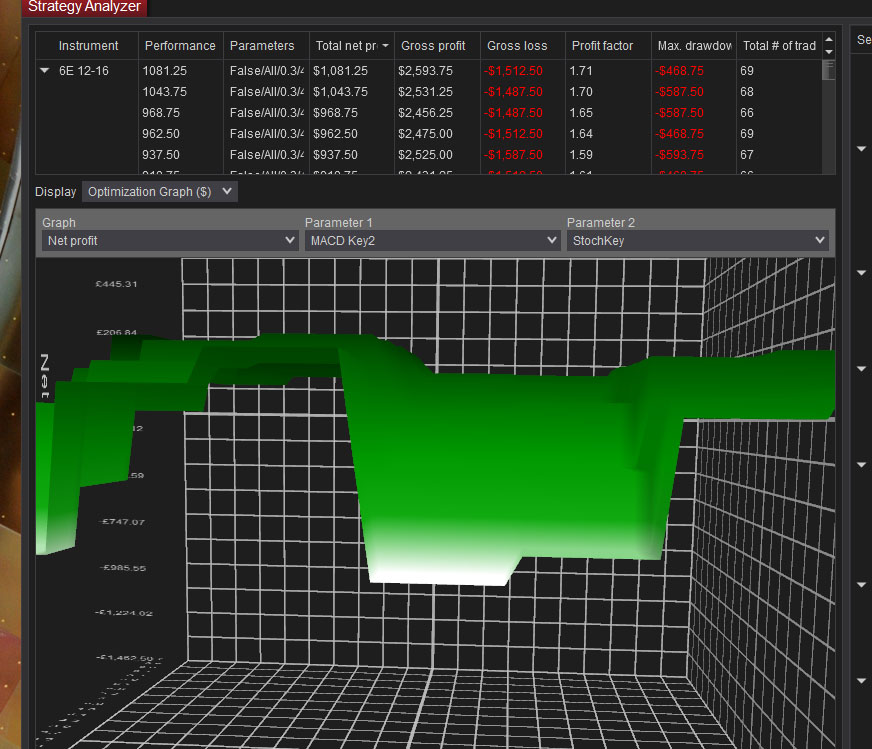Select the performance value 937.50
872x749 pixels.
[161, 155]
